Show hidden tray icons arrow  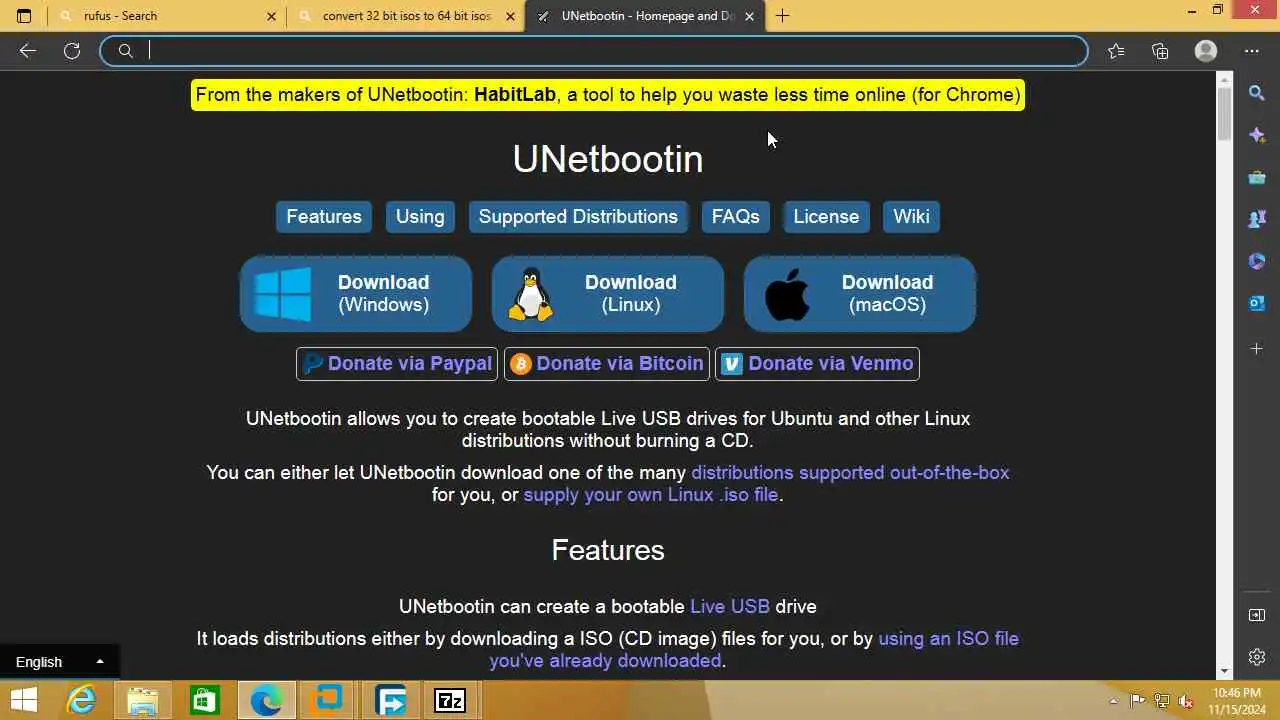tap(1113, 701)
